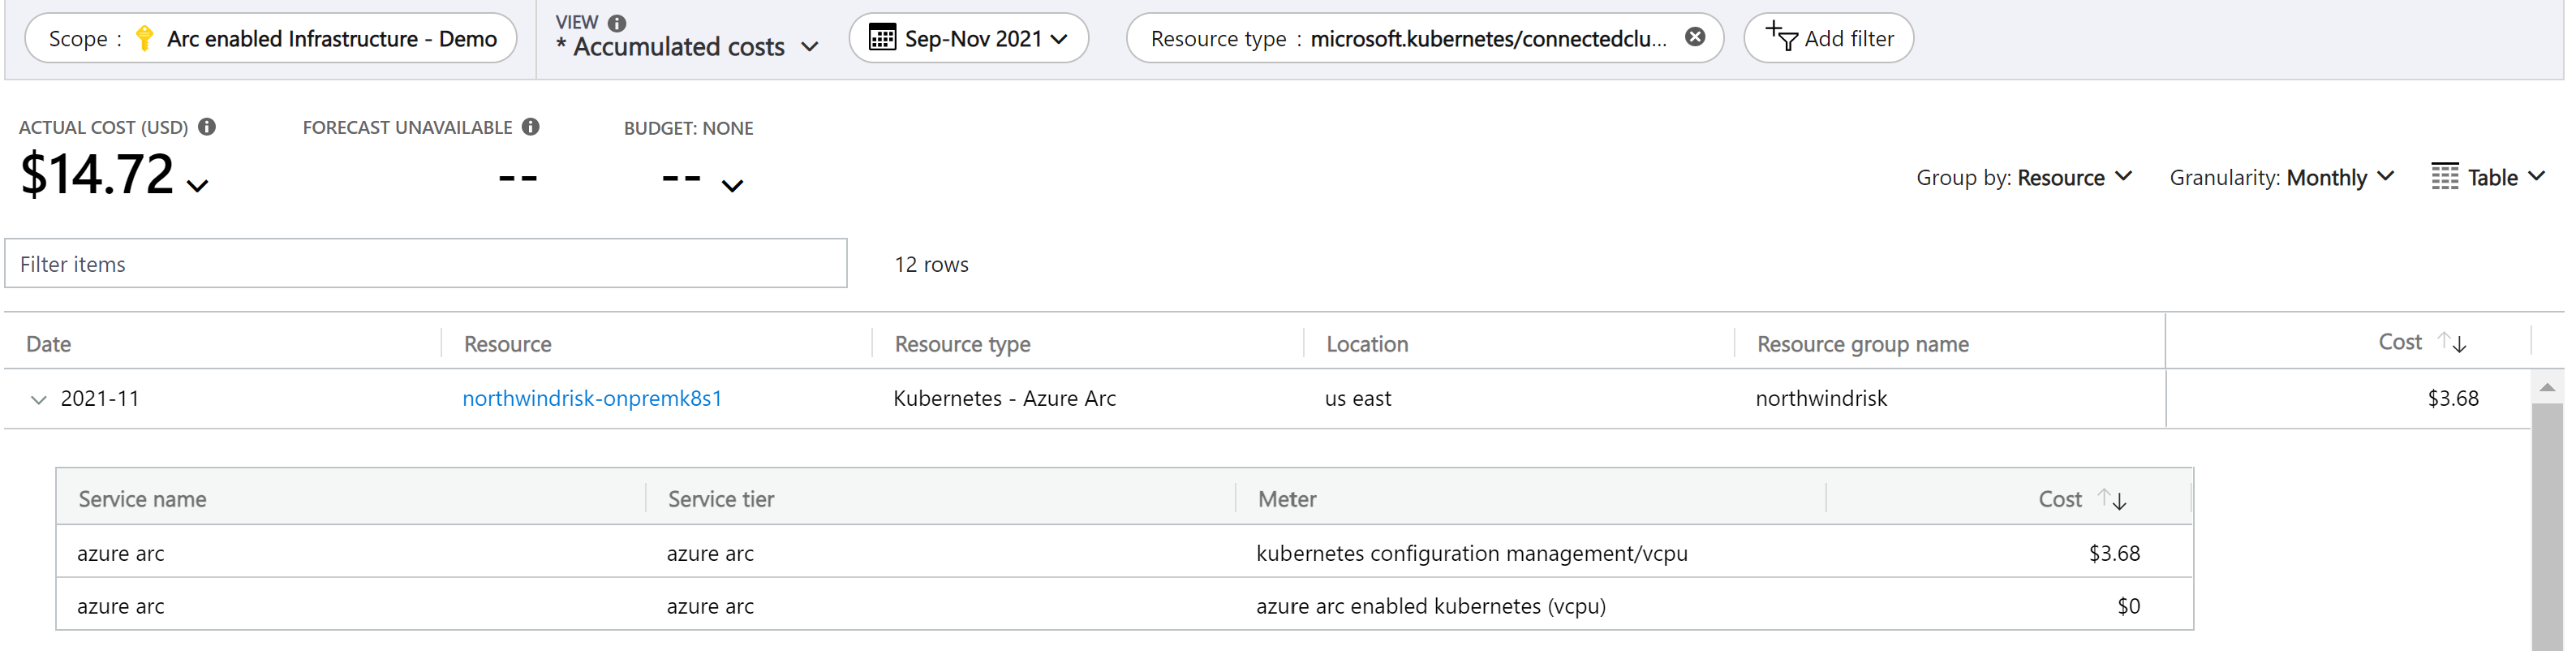Expand the Budget none chevron
Viewport: 2576px width, 651px height.
[733, 186]
